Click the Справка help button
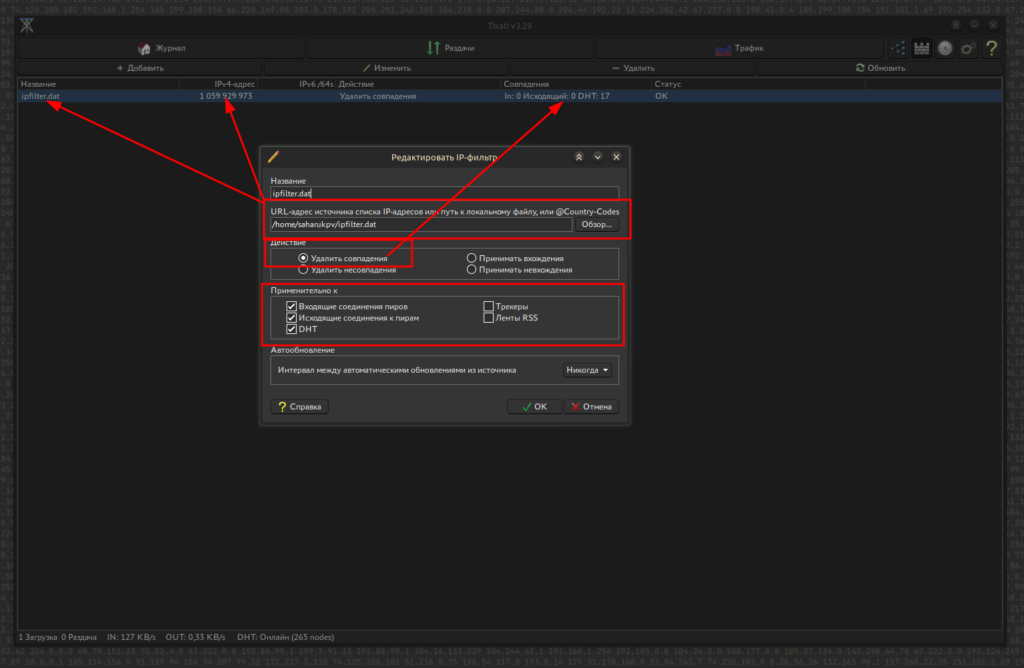 point(300,407)
